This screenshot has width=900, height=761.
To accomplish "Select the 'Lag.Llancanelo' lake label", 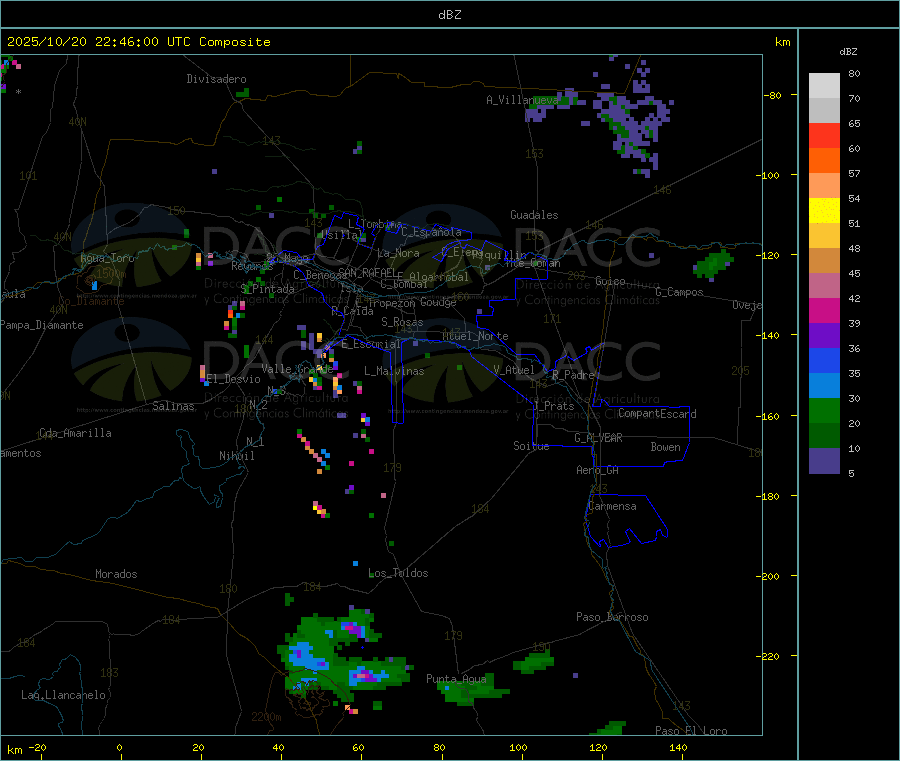I will 63,695.
